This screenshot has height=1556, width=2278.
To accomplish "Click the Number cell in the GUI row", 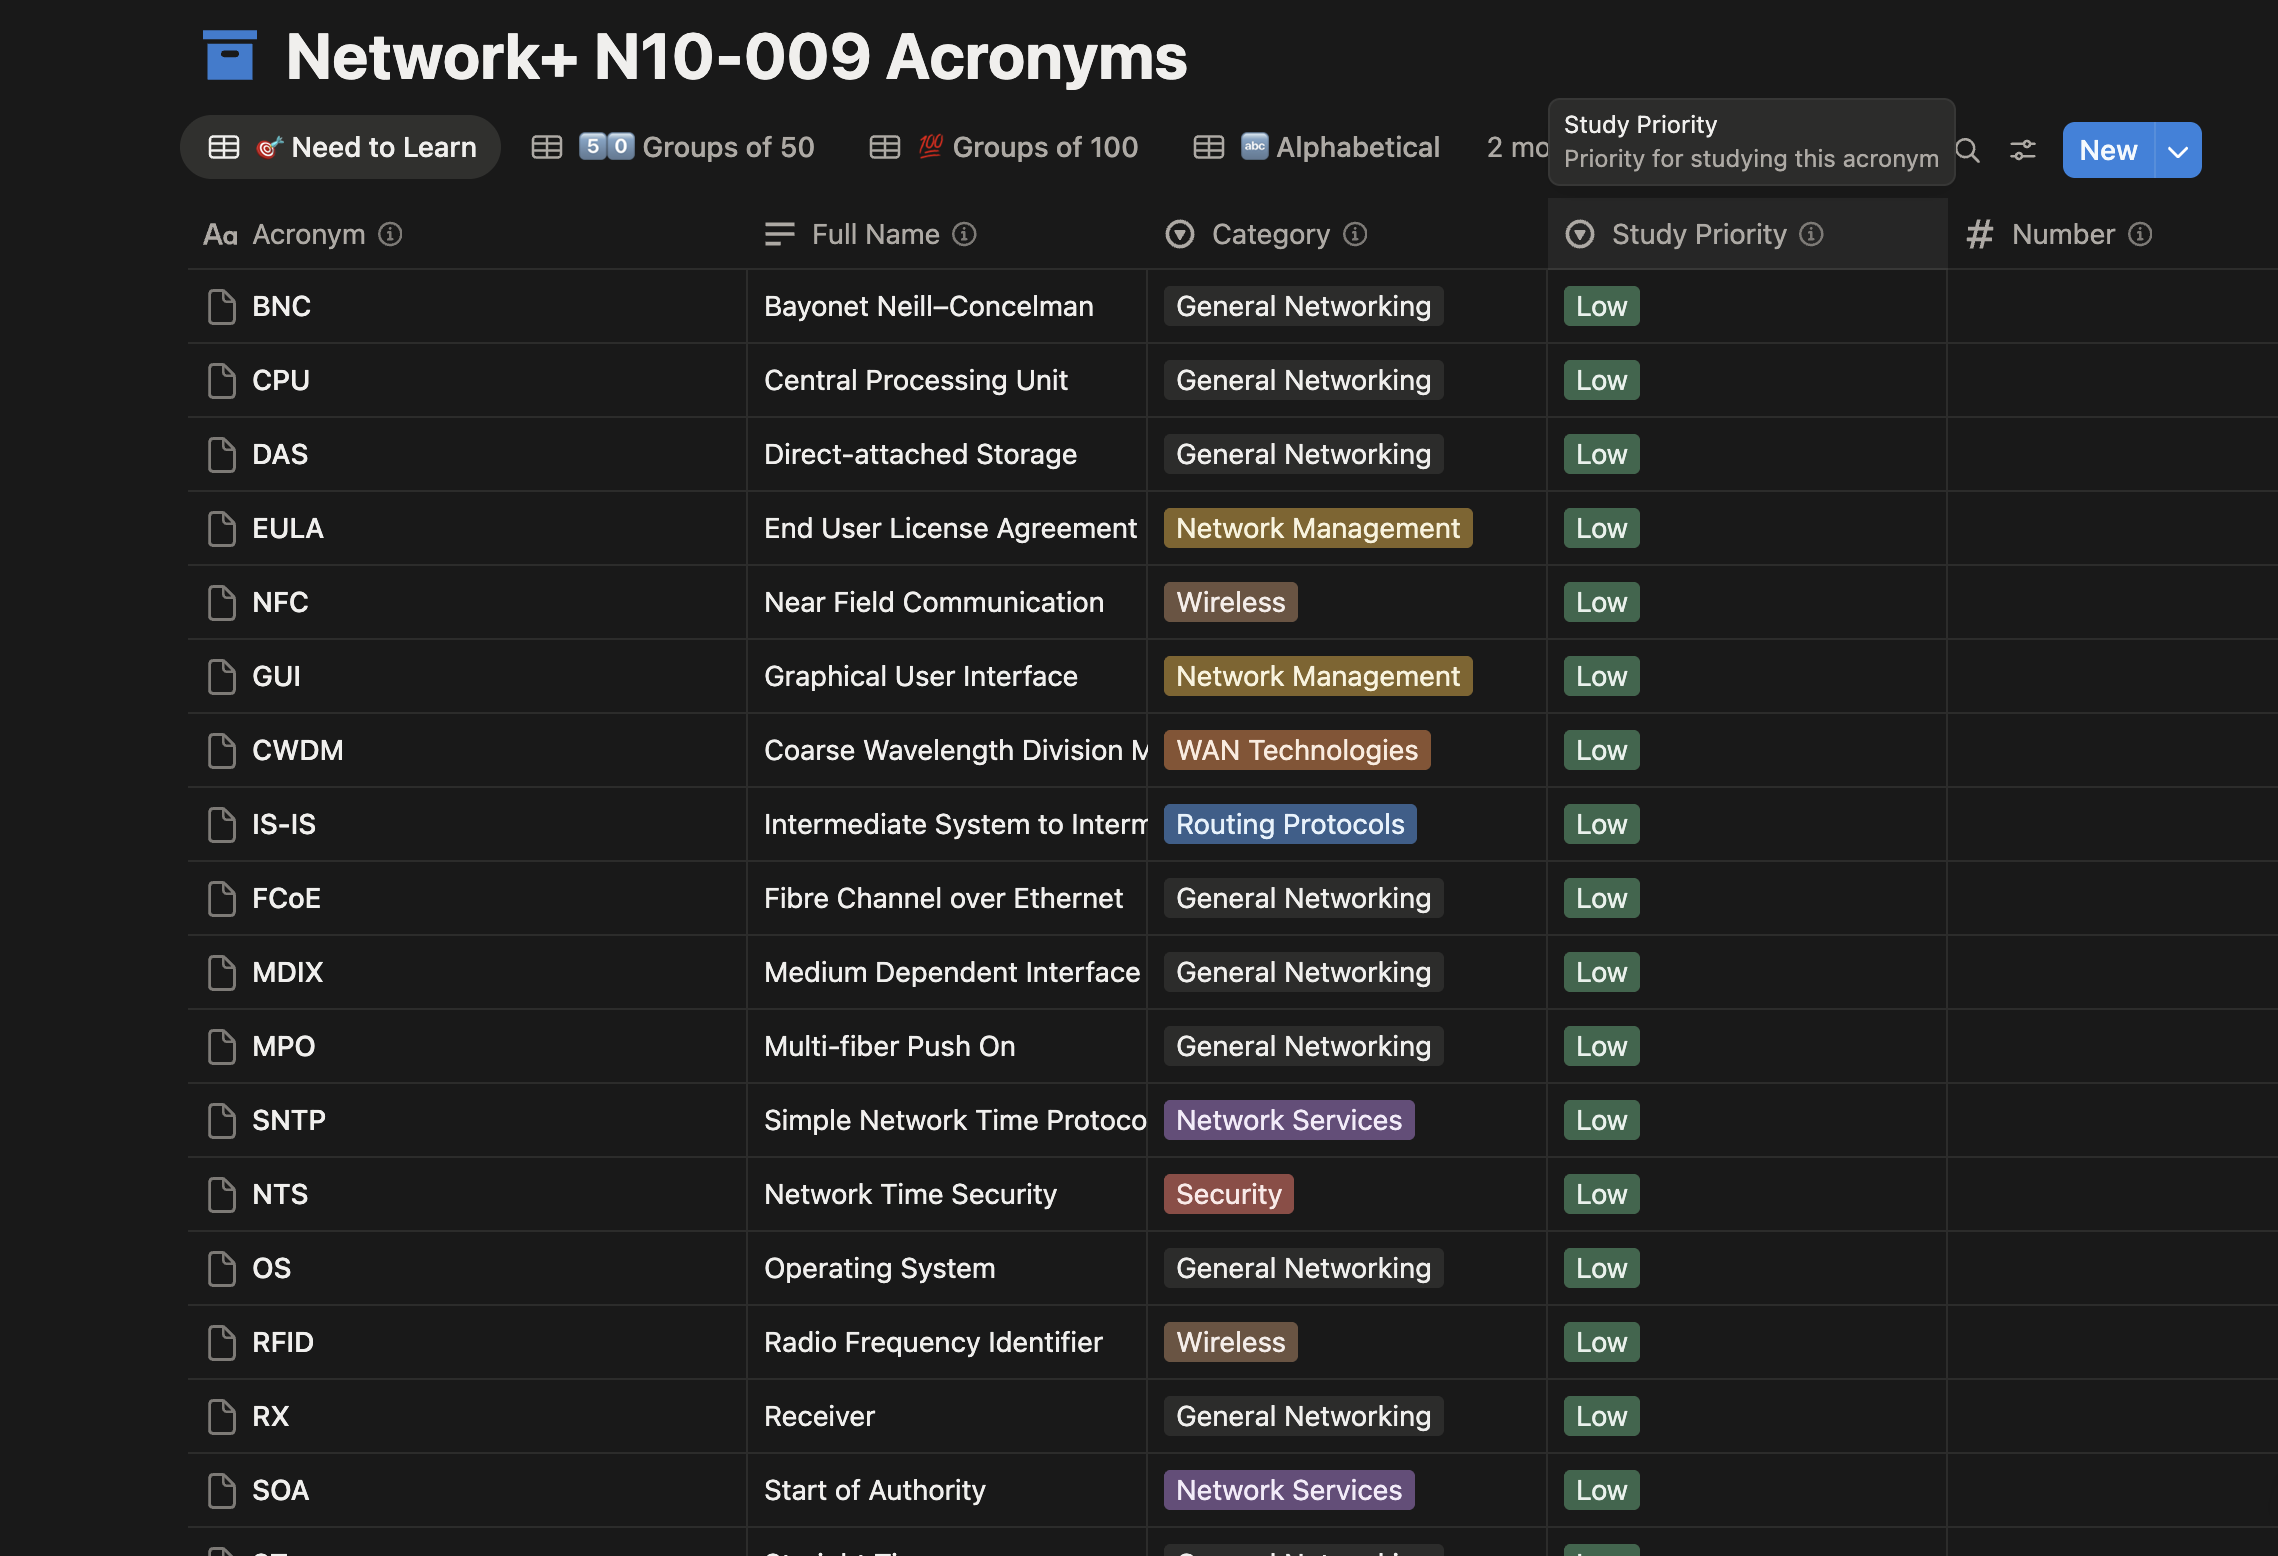I will [2112, 676].
